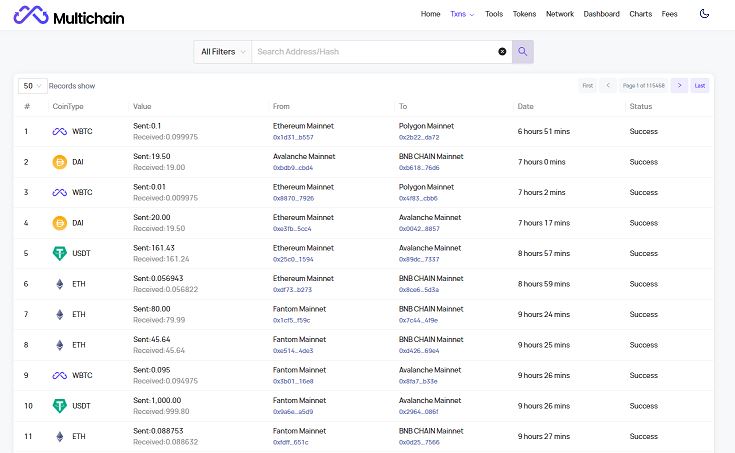Open sender address 0x1cf5...f59c
Screen dimensions: 735x453
tap(292, 320)
